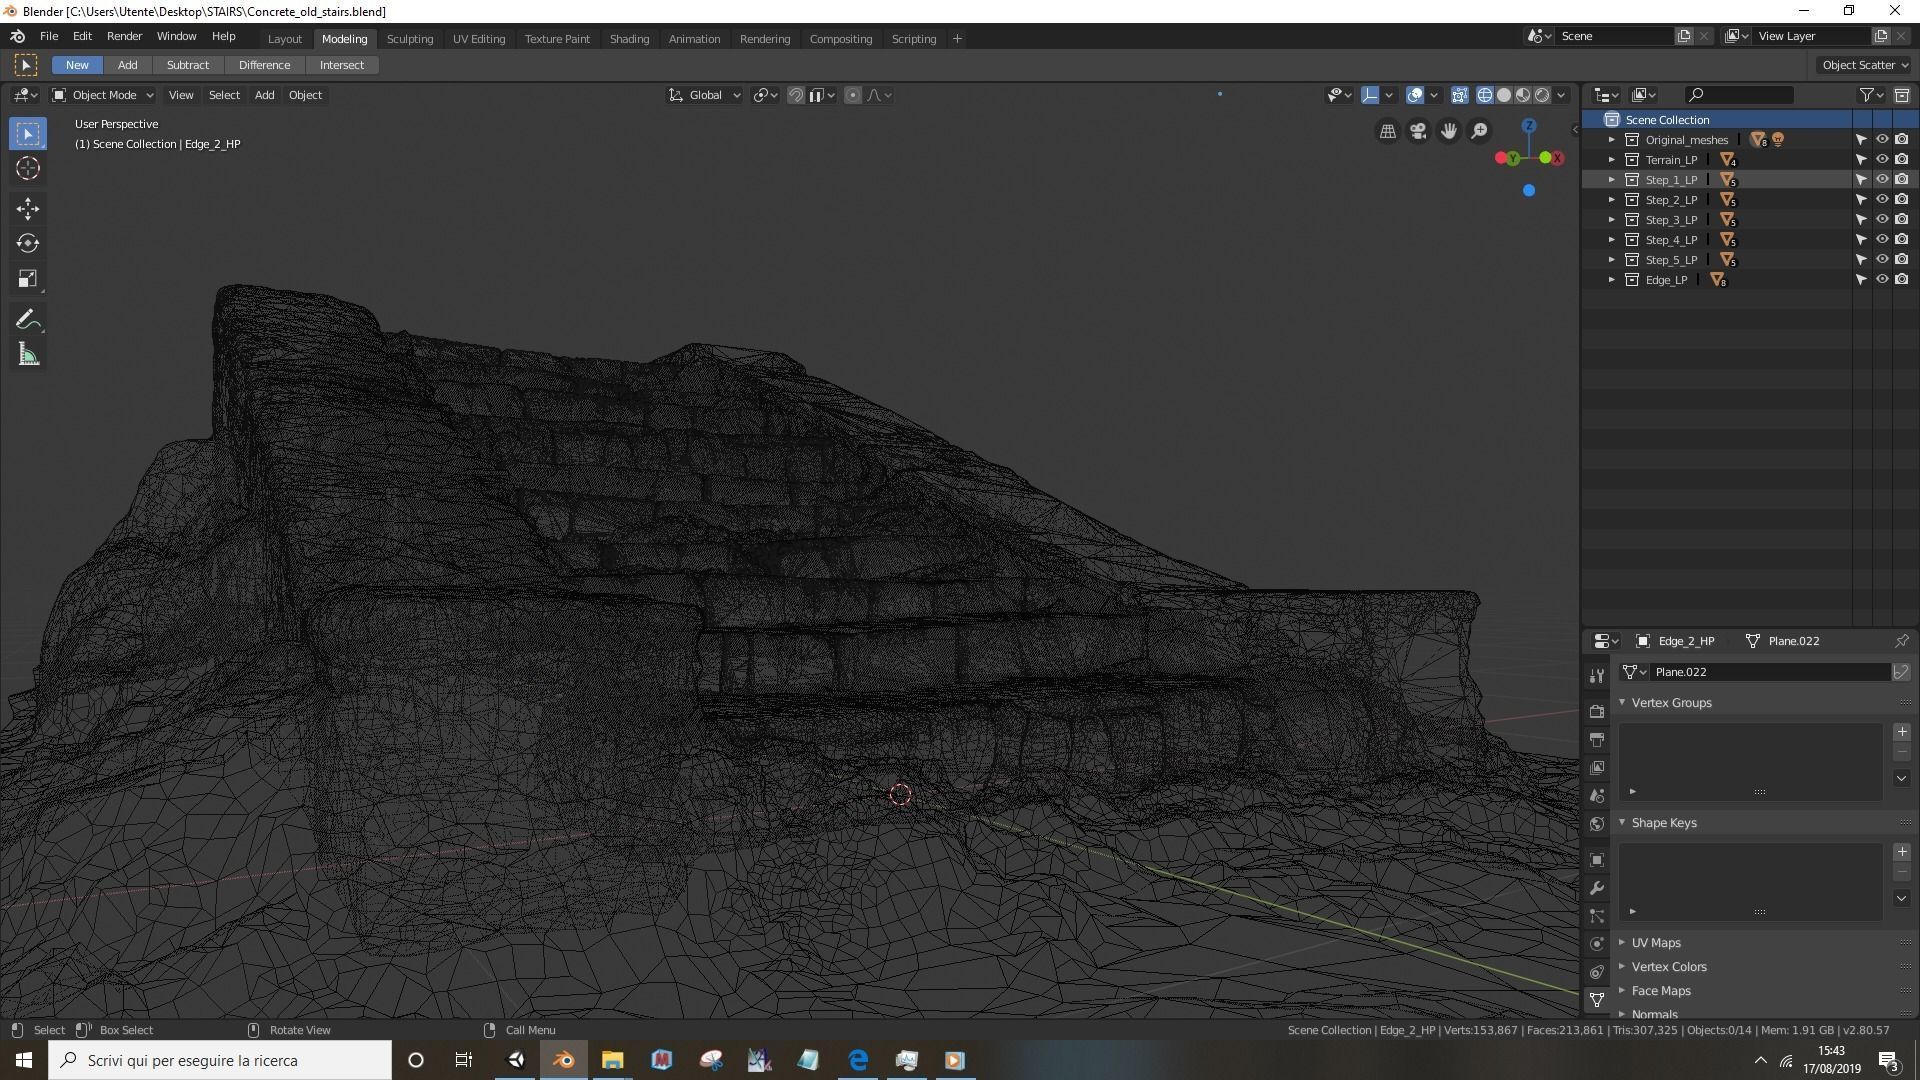Open Object Scatter dropdown
Image resolution: width=1920 pixels, height=1080 pixels.
coord(1865,65)
